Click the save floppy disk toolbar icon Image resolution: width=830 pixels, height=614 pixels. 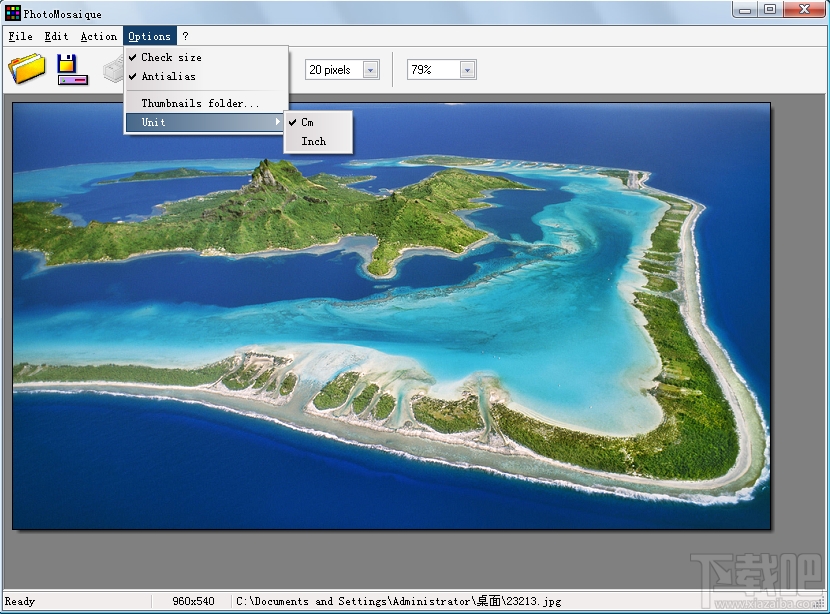pyautogui.click(x=73, y=69)
